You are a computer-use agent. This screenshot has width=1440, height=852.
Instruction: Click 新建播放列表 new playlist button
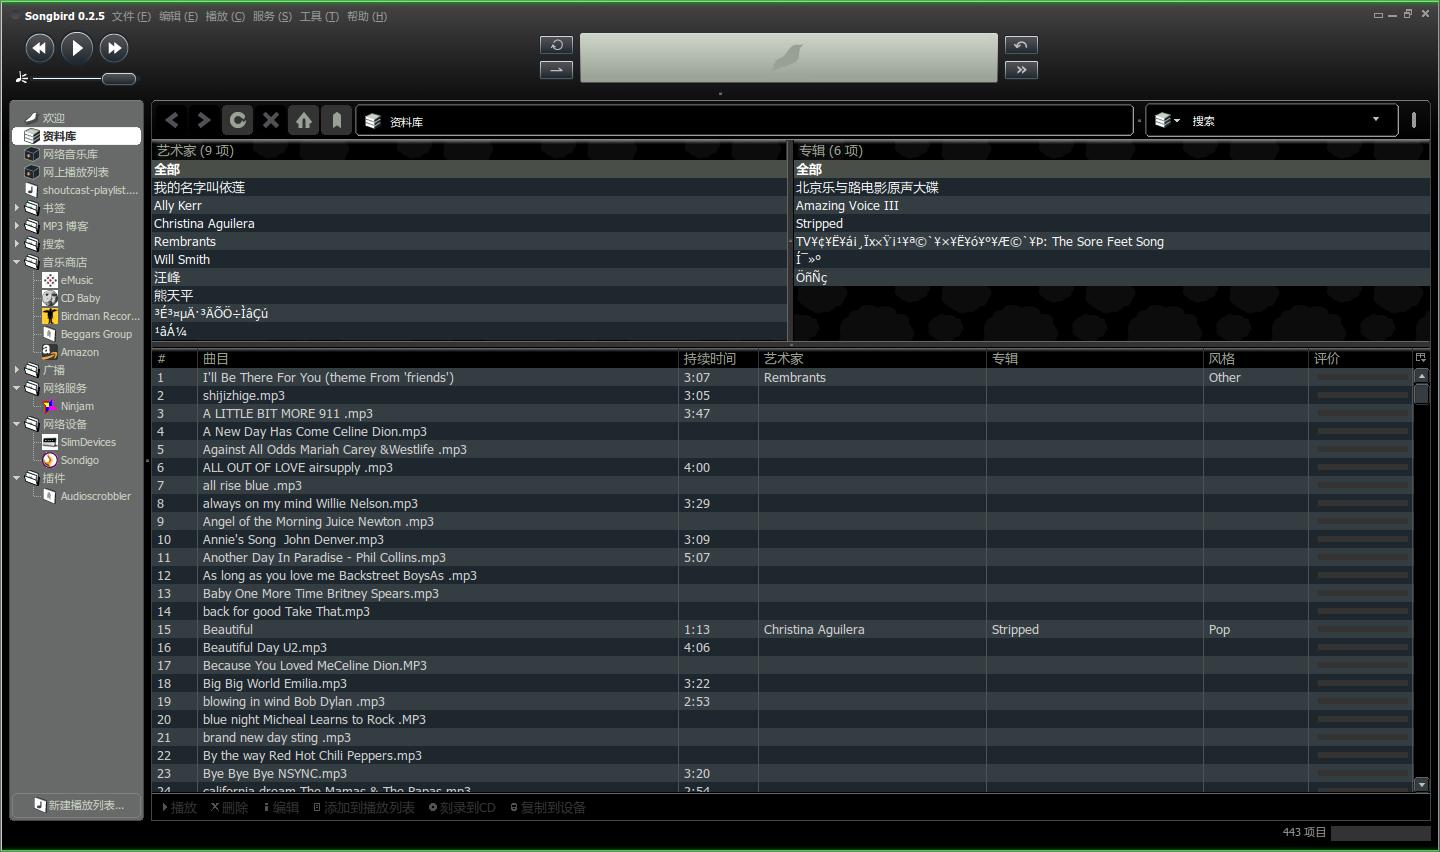pos(78,805)
